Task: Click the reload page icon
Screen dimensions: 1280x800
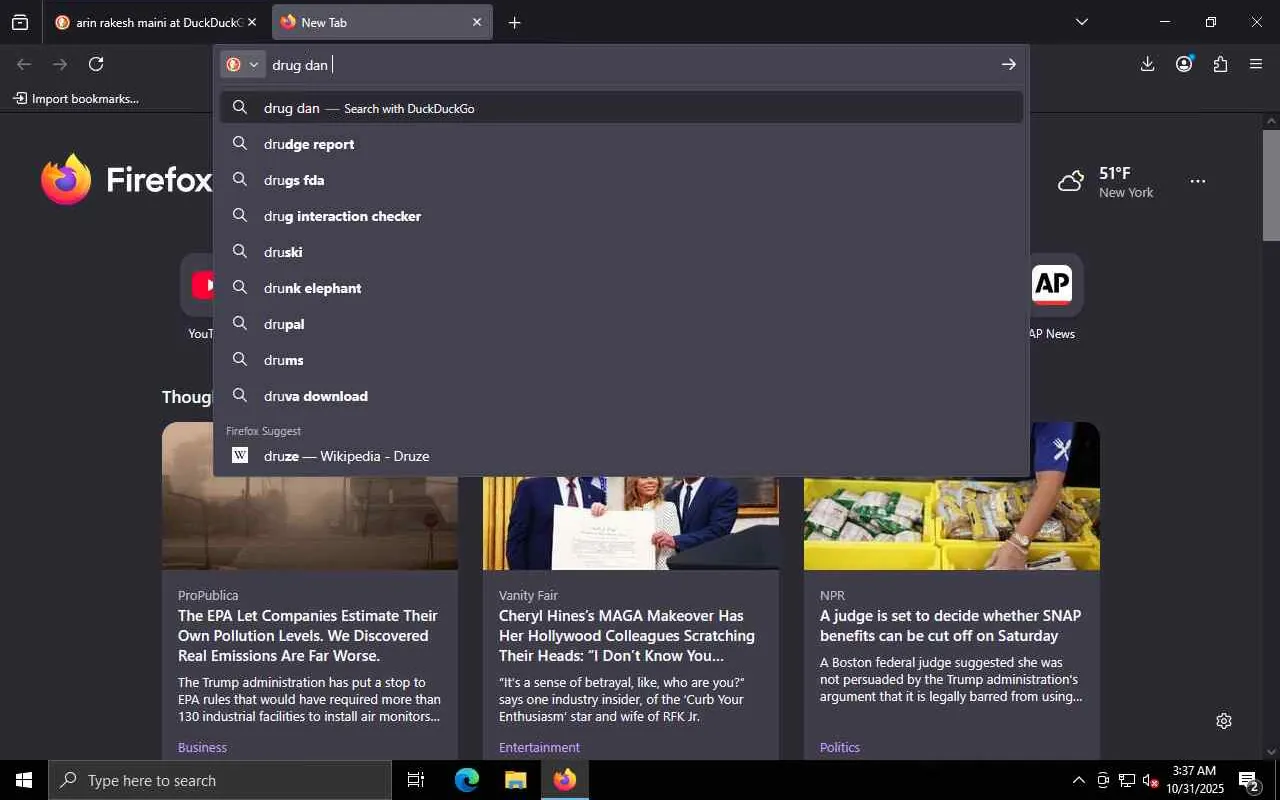Action: point(96,64)
